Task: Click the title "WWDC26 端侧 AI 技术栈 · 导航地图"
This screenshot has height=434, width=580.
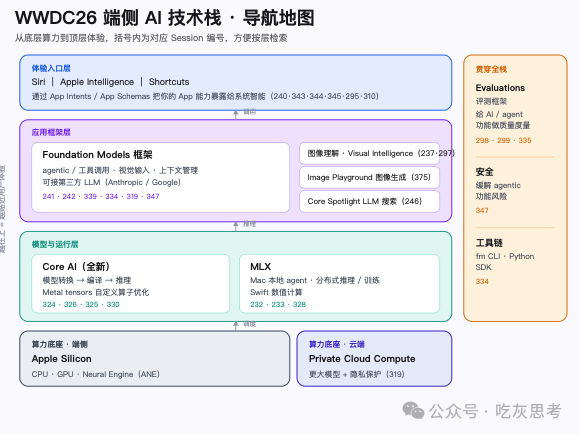Action: point(165,18)
